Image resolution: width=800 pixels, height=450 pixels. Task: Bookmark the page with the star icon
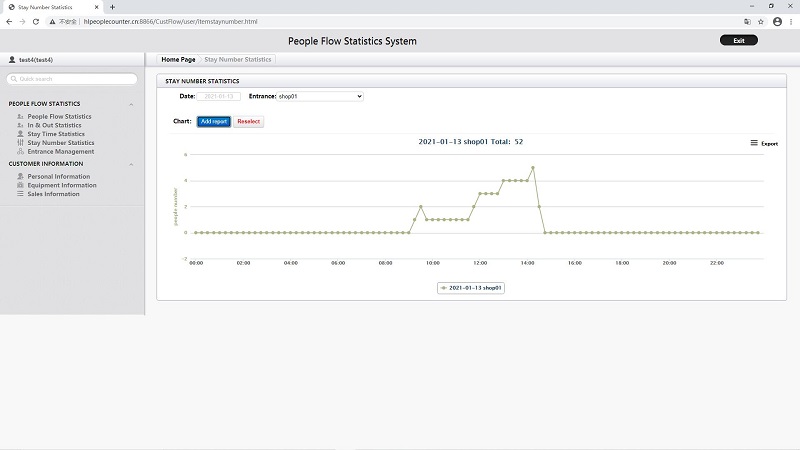[x=761, y=21]
